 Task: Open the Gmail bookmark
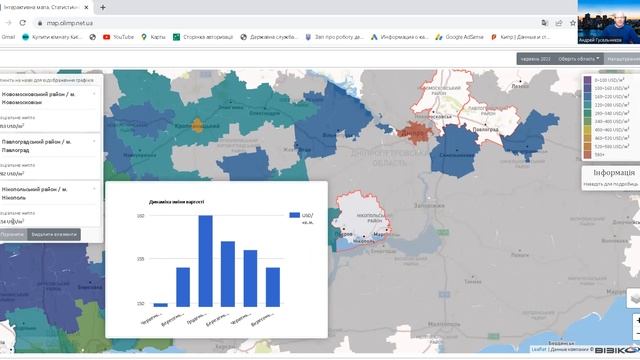coord(7,37)
